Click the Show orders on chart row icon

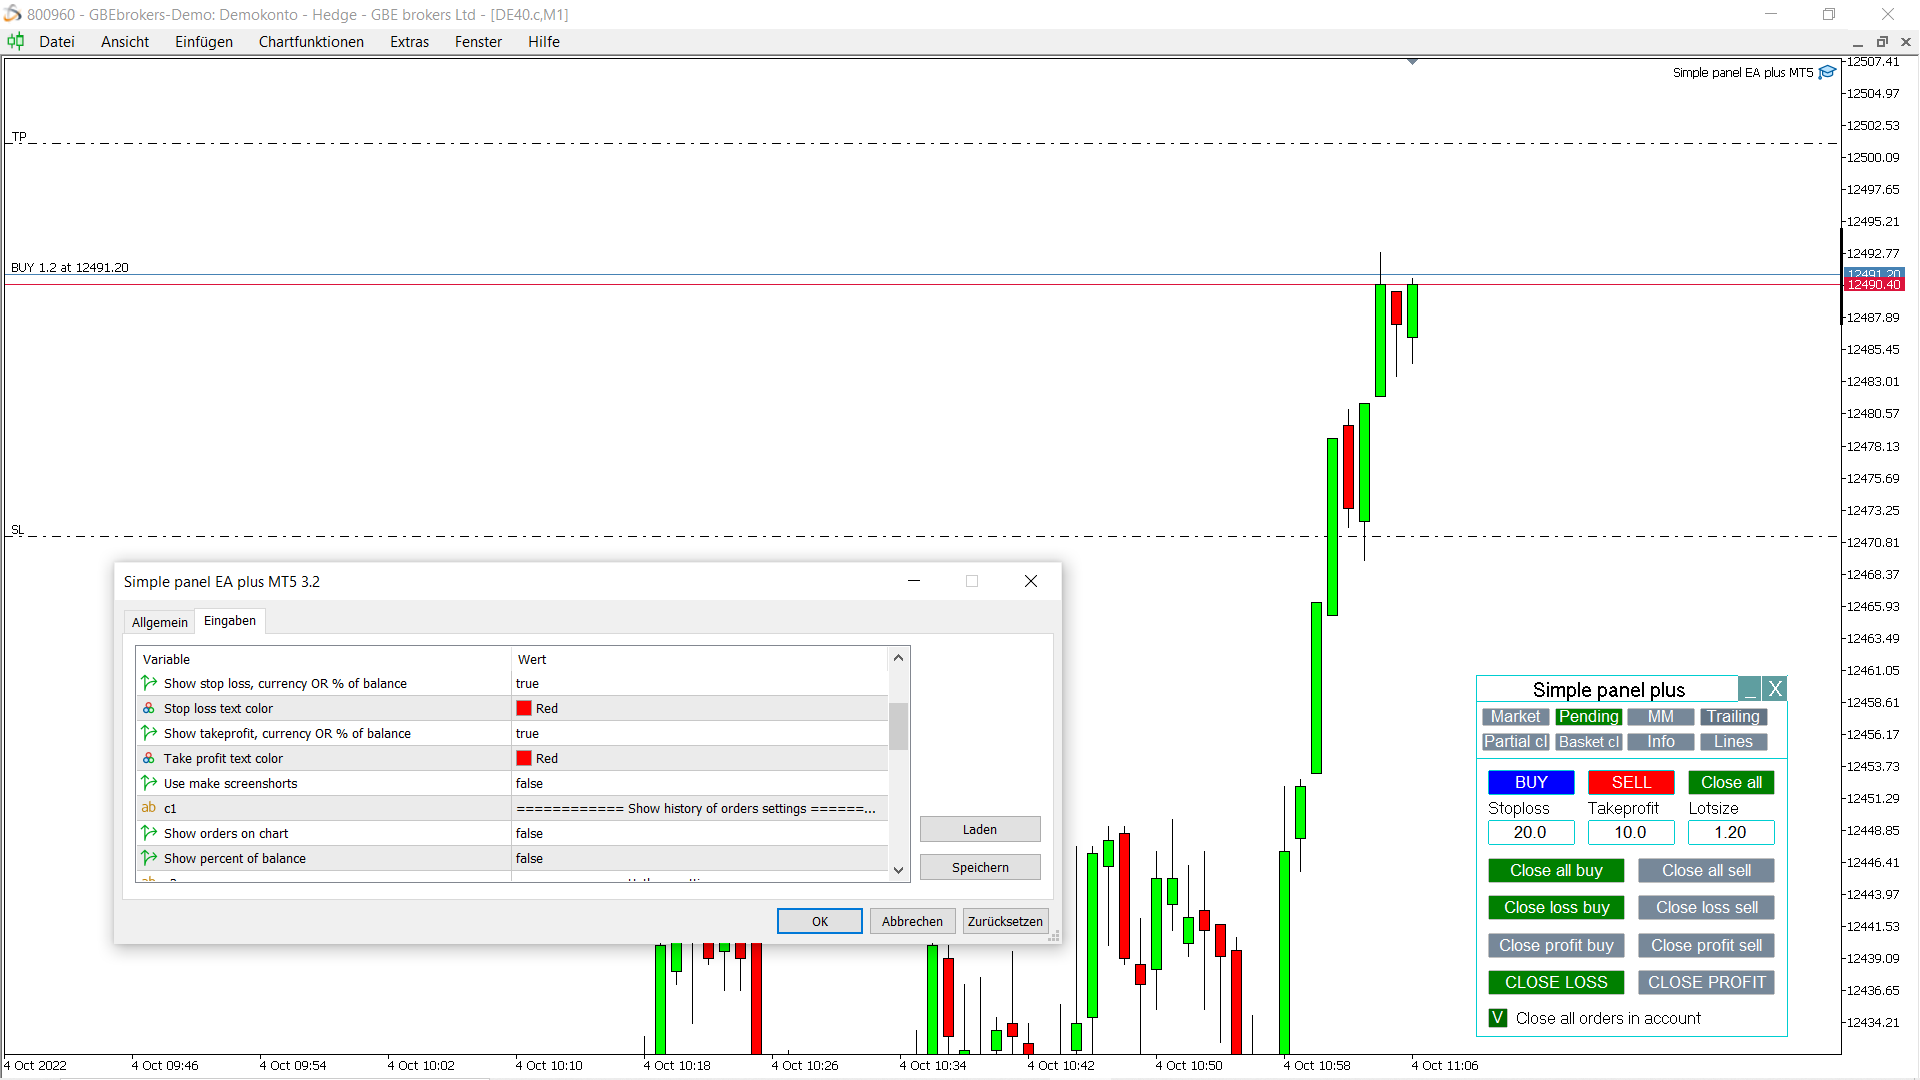149,833
